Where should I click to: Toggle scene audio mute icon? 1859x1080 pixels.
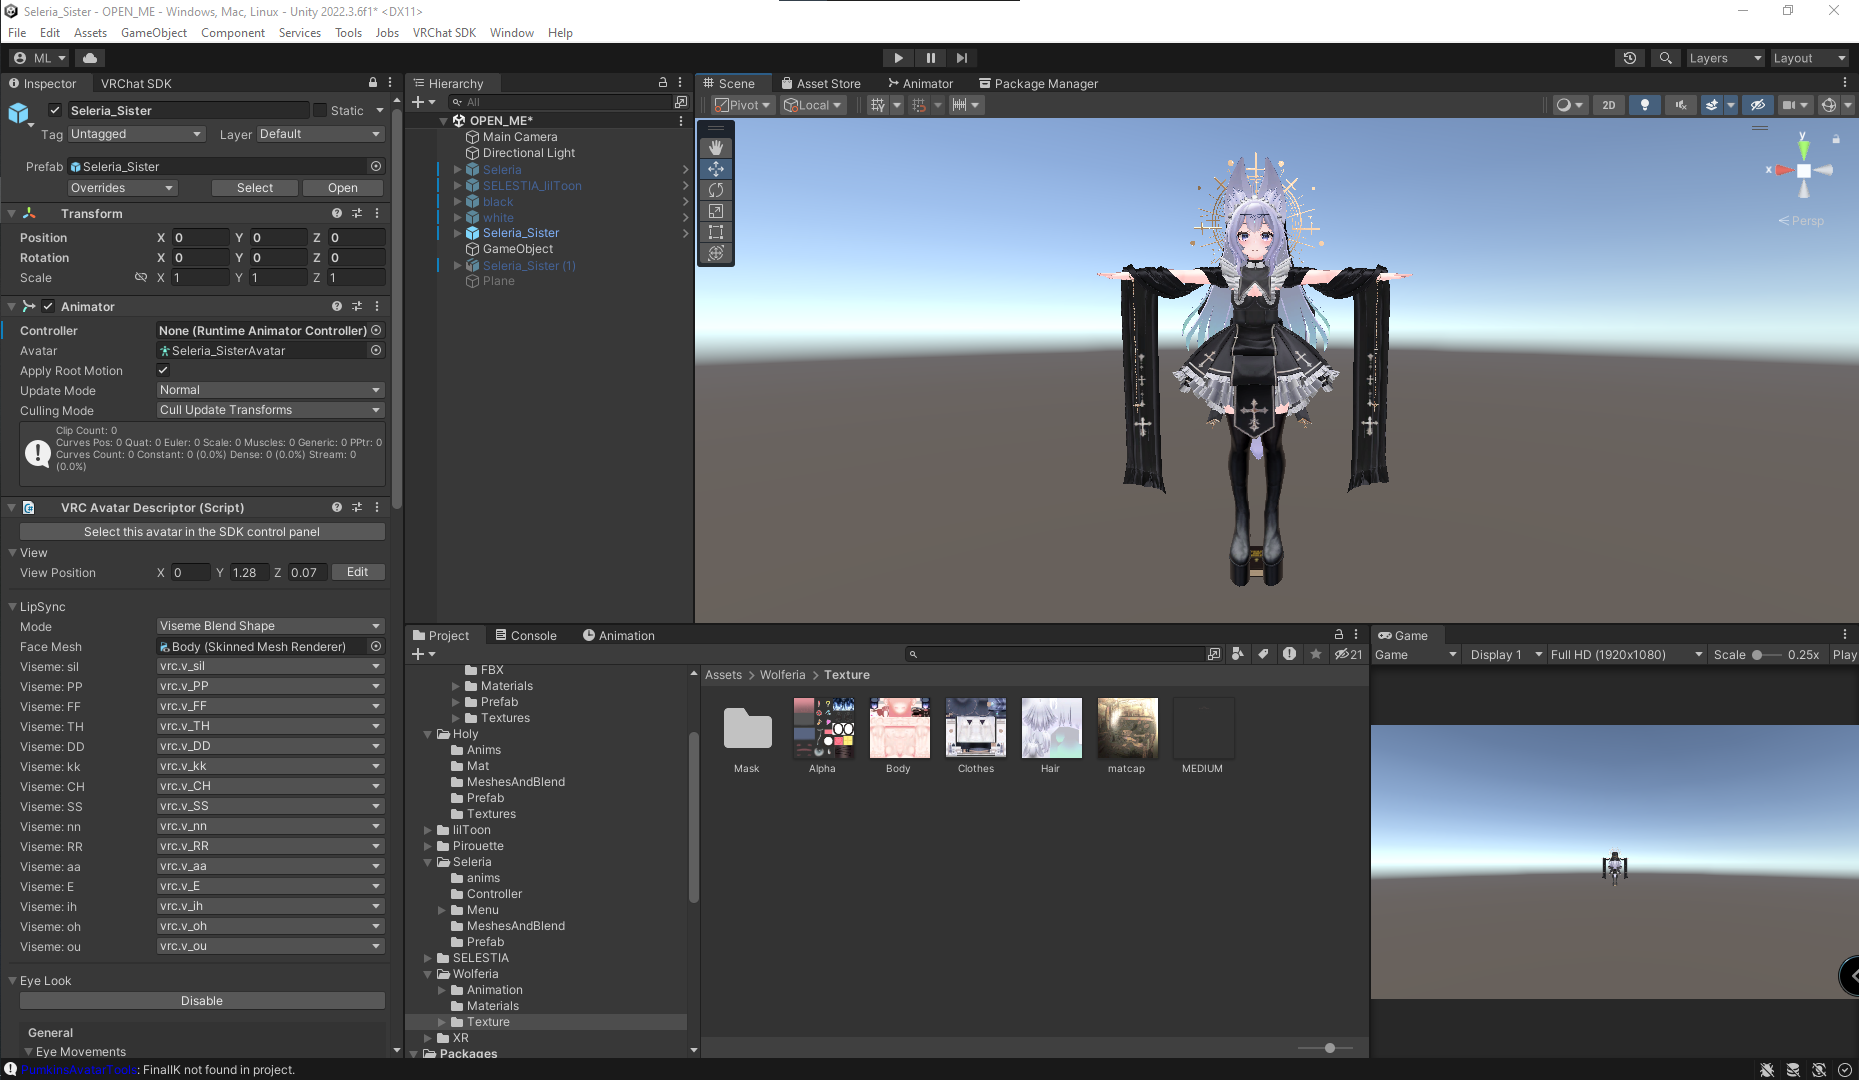[1681, 105]
